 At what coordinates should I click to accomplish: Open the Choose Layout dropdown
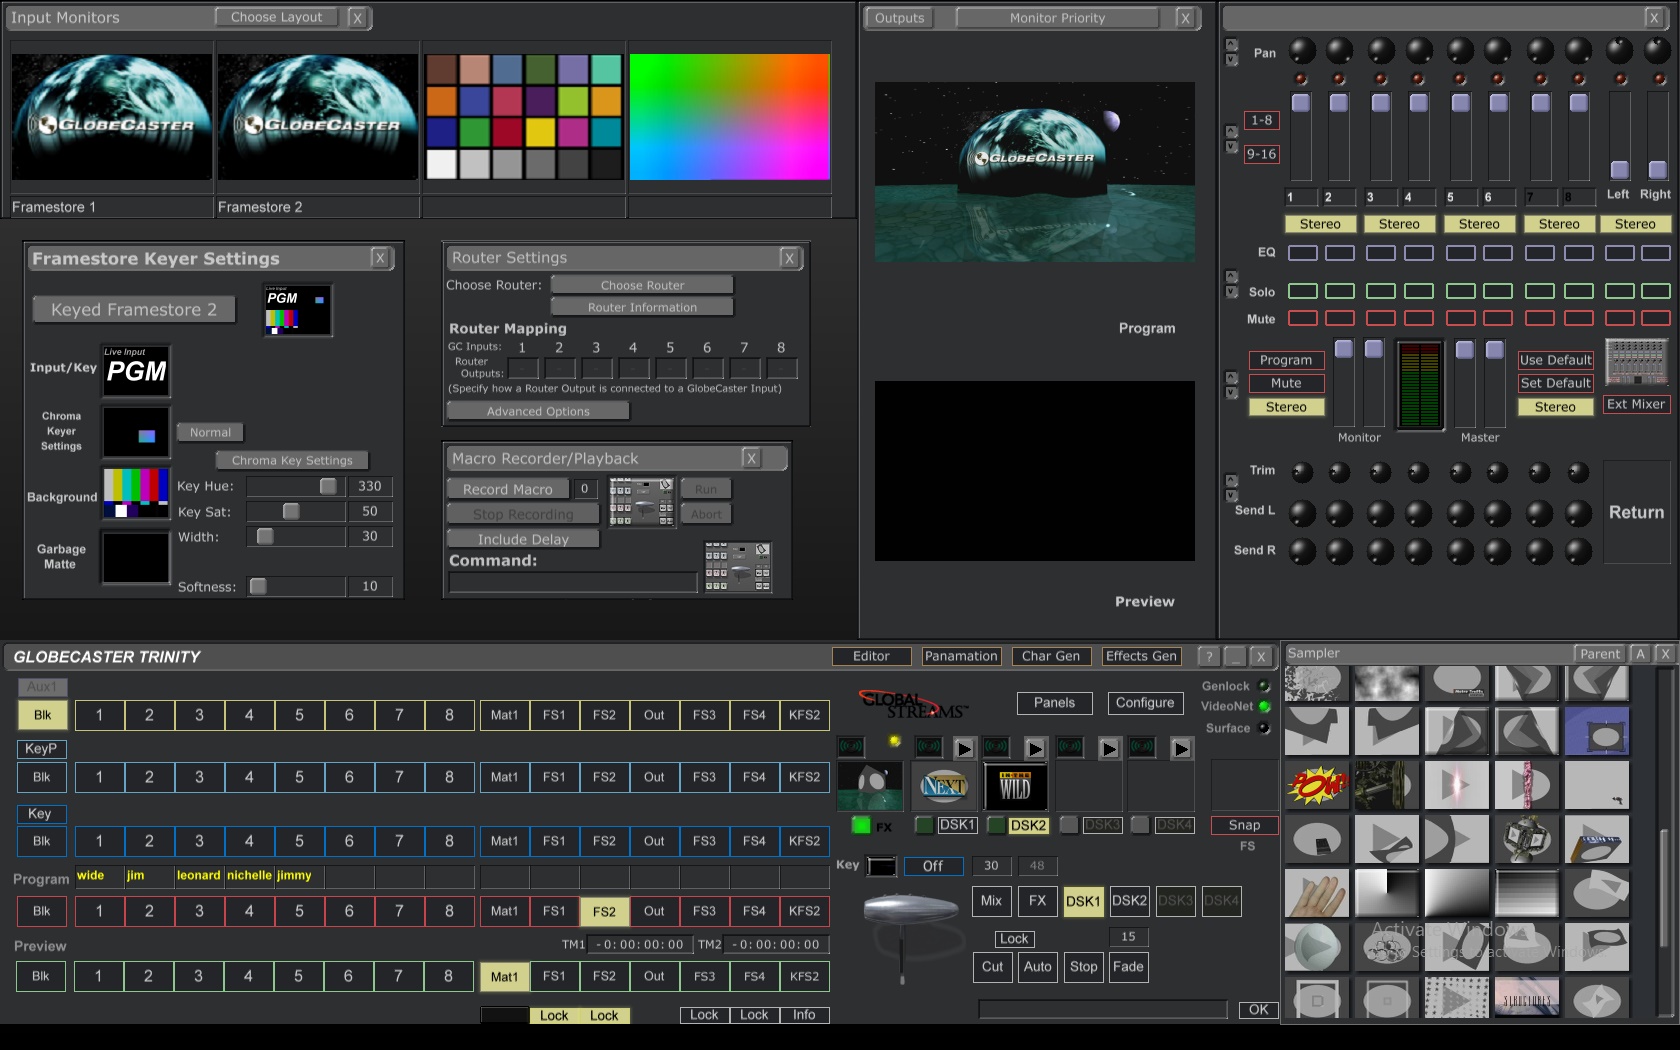click(x=277, y=17)
